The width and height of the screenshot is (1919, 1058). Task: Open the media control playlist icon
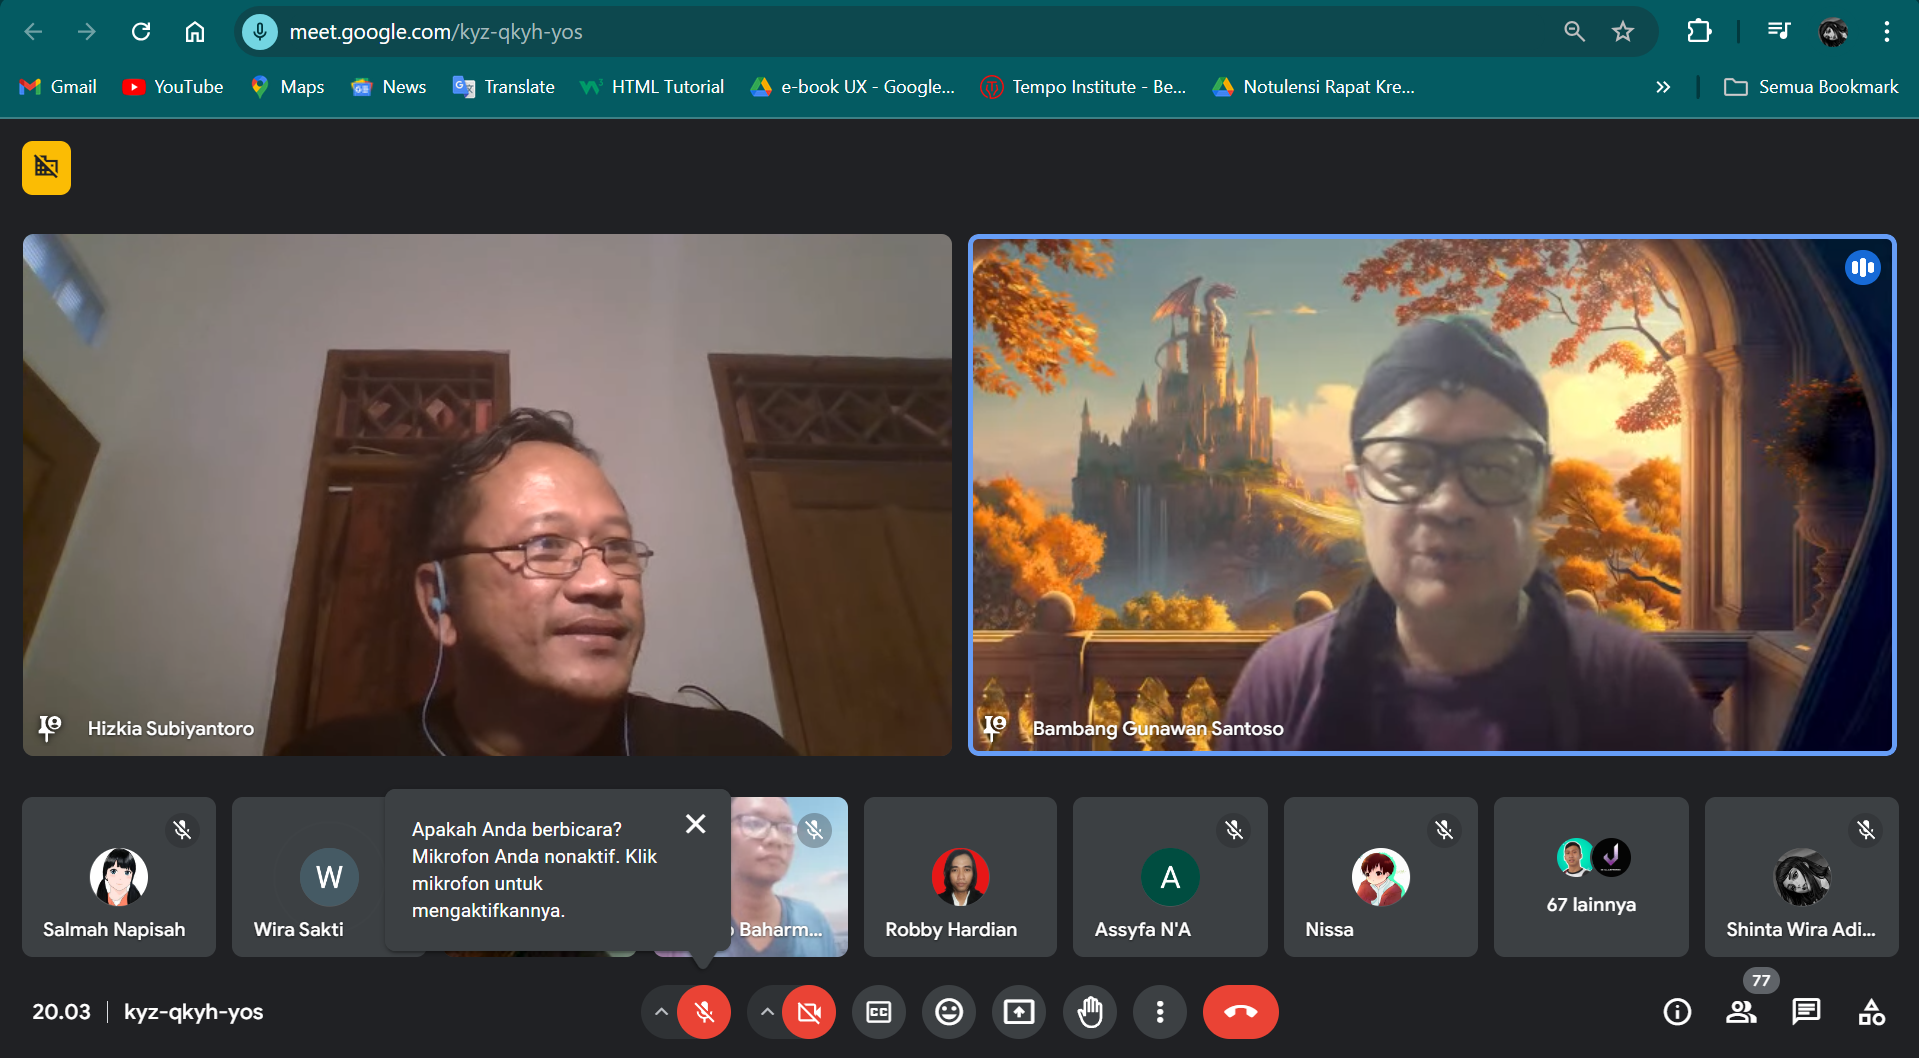click(x=1779, y=32)
